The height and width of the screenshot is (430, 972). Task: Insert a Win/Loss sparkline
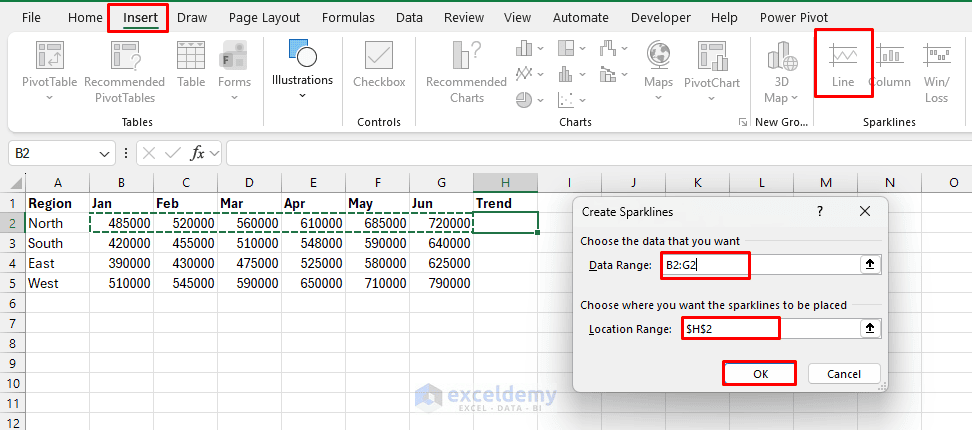point(936,72)
